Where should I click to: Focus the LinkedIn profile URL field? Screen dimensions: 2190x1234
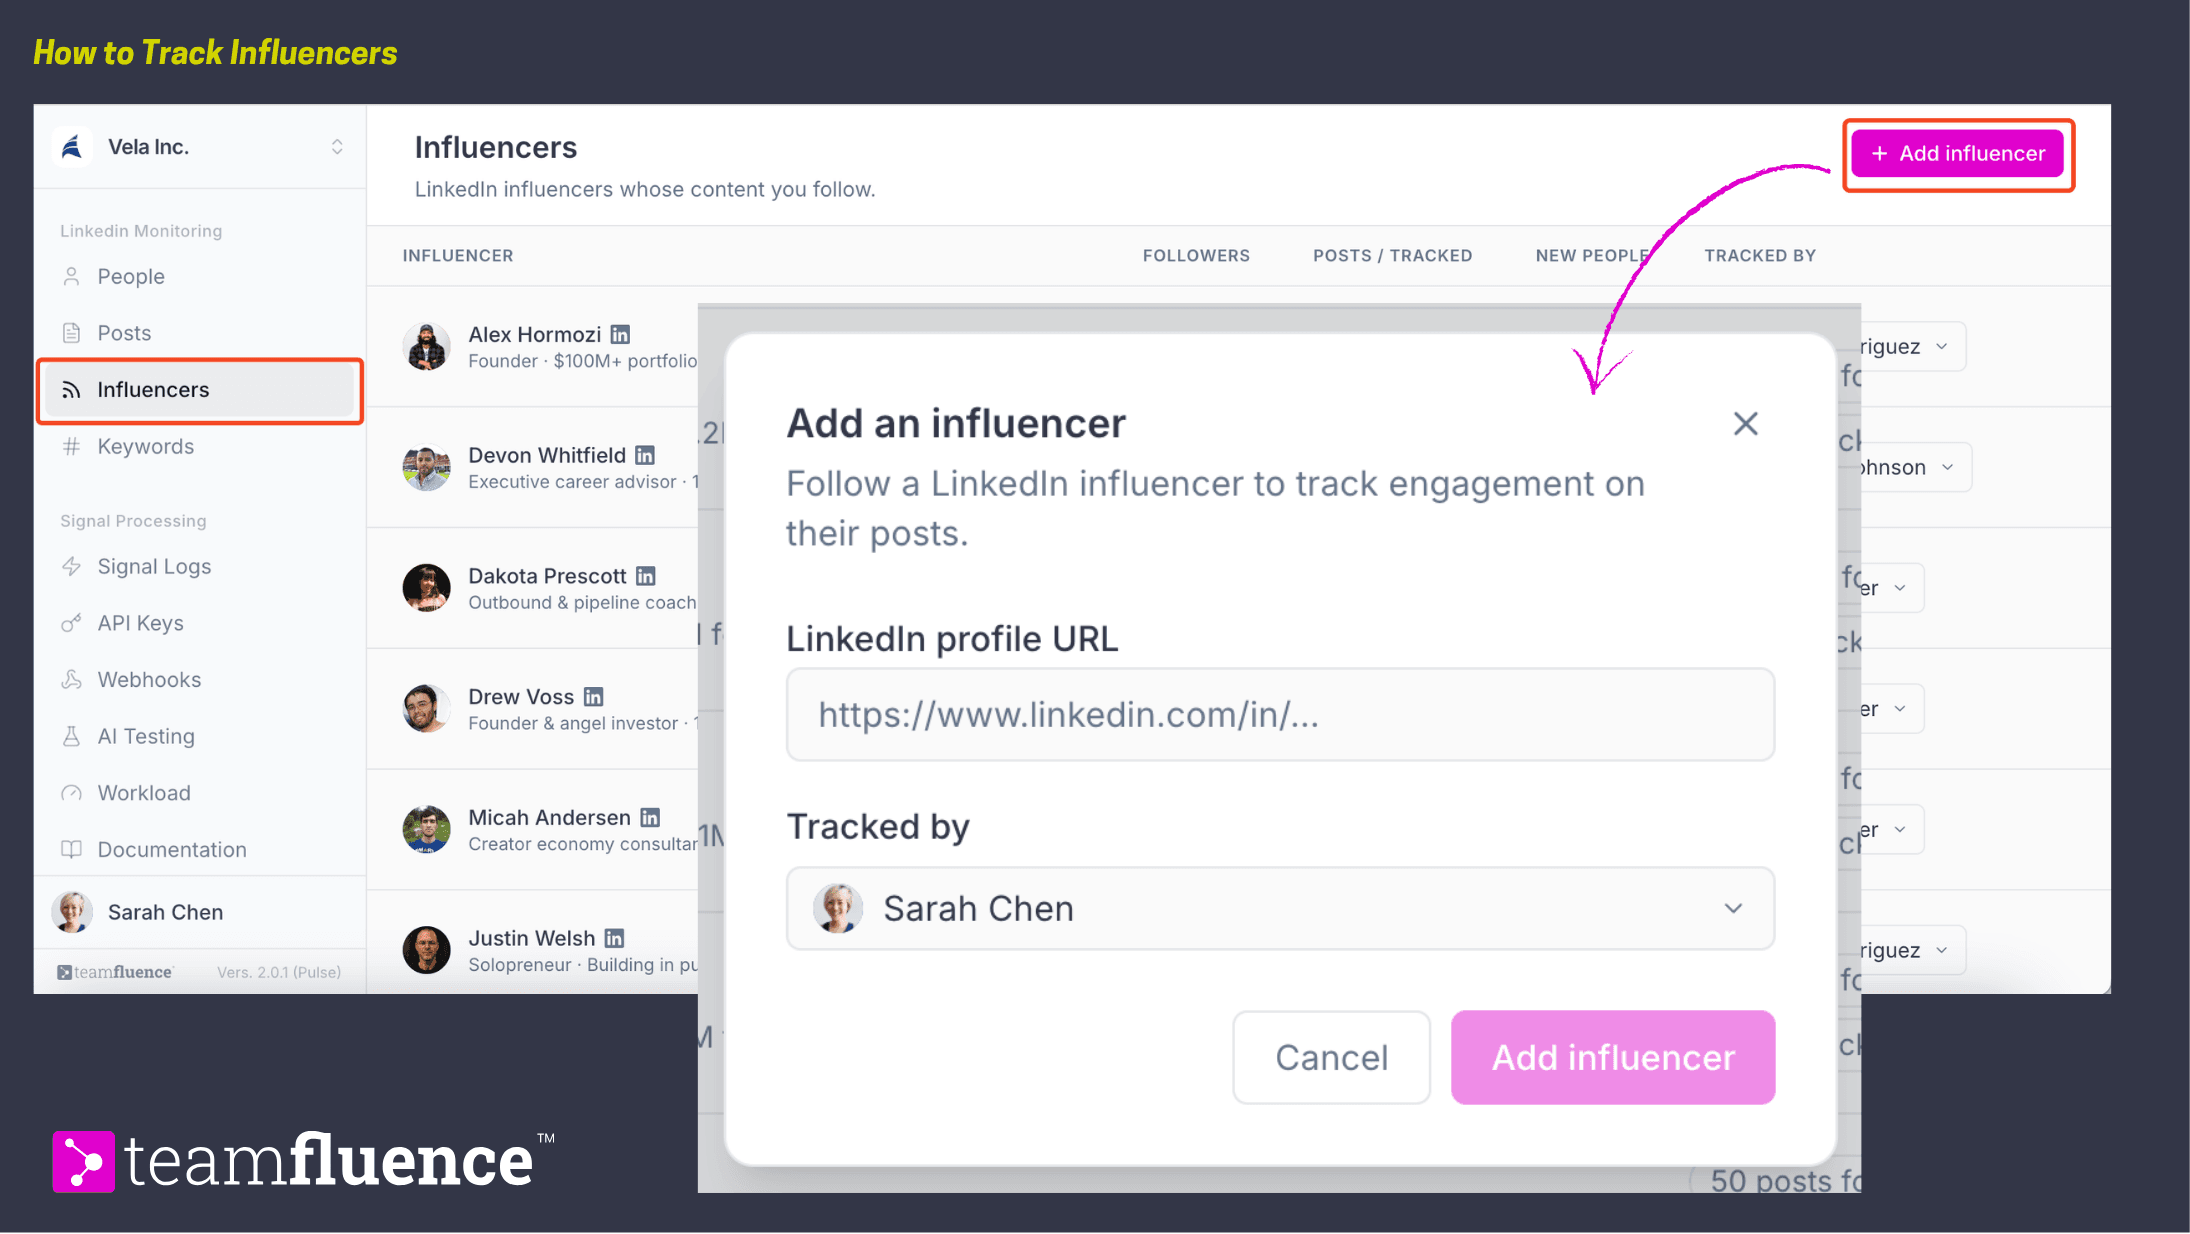1280,714
